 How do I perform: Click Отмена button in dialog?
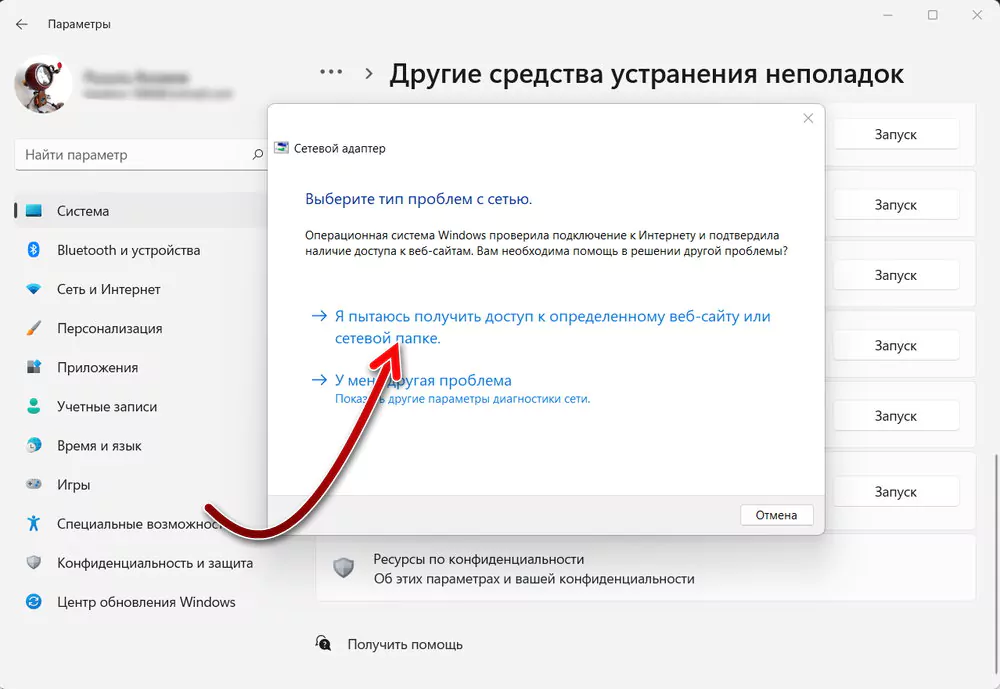click(776, 515)
